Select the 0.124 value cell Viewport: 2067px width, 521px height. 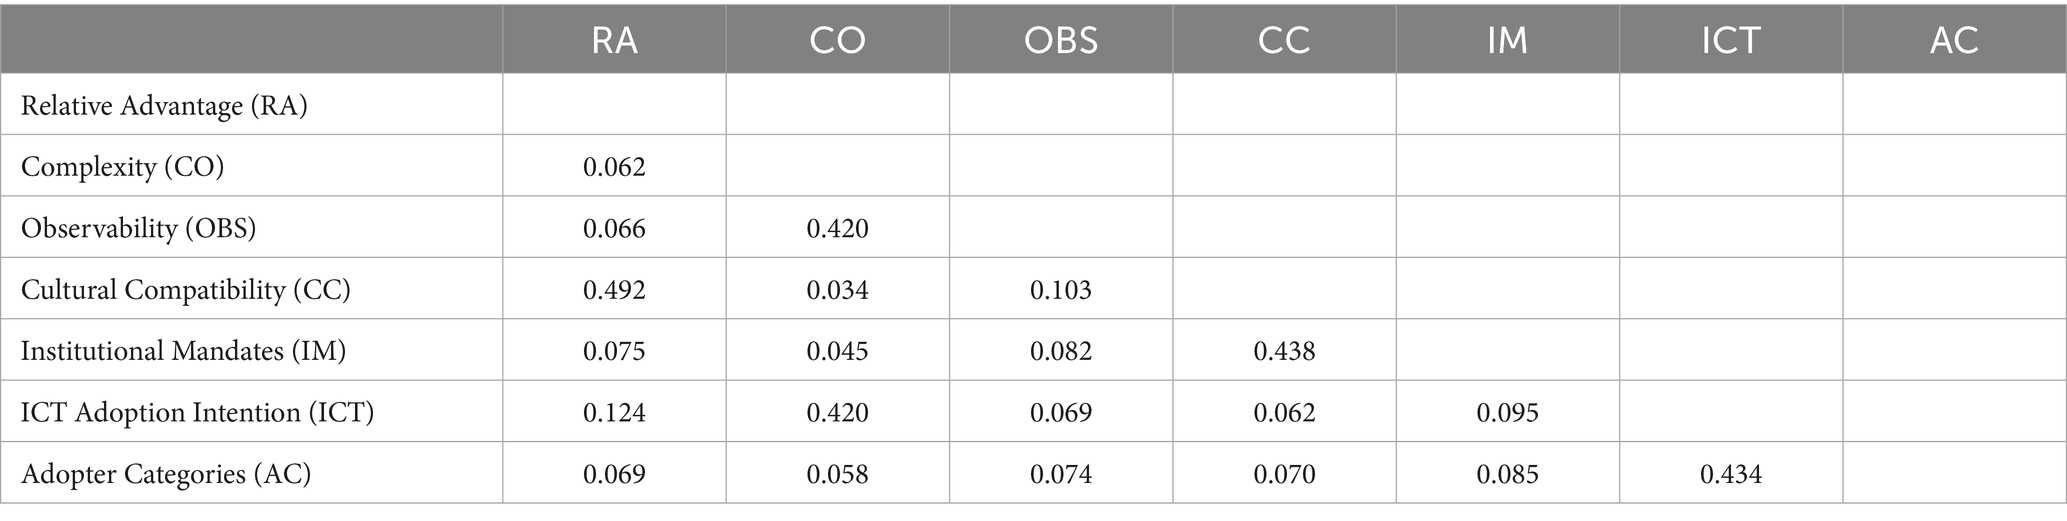614,412
